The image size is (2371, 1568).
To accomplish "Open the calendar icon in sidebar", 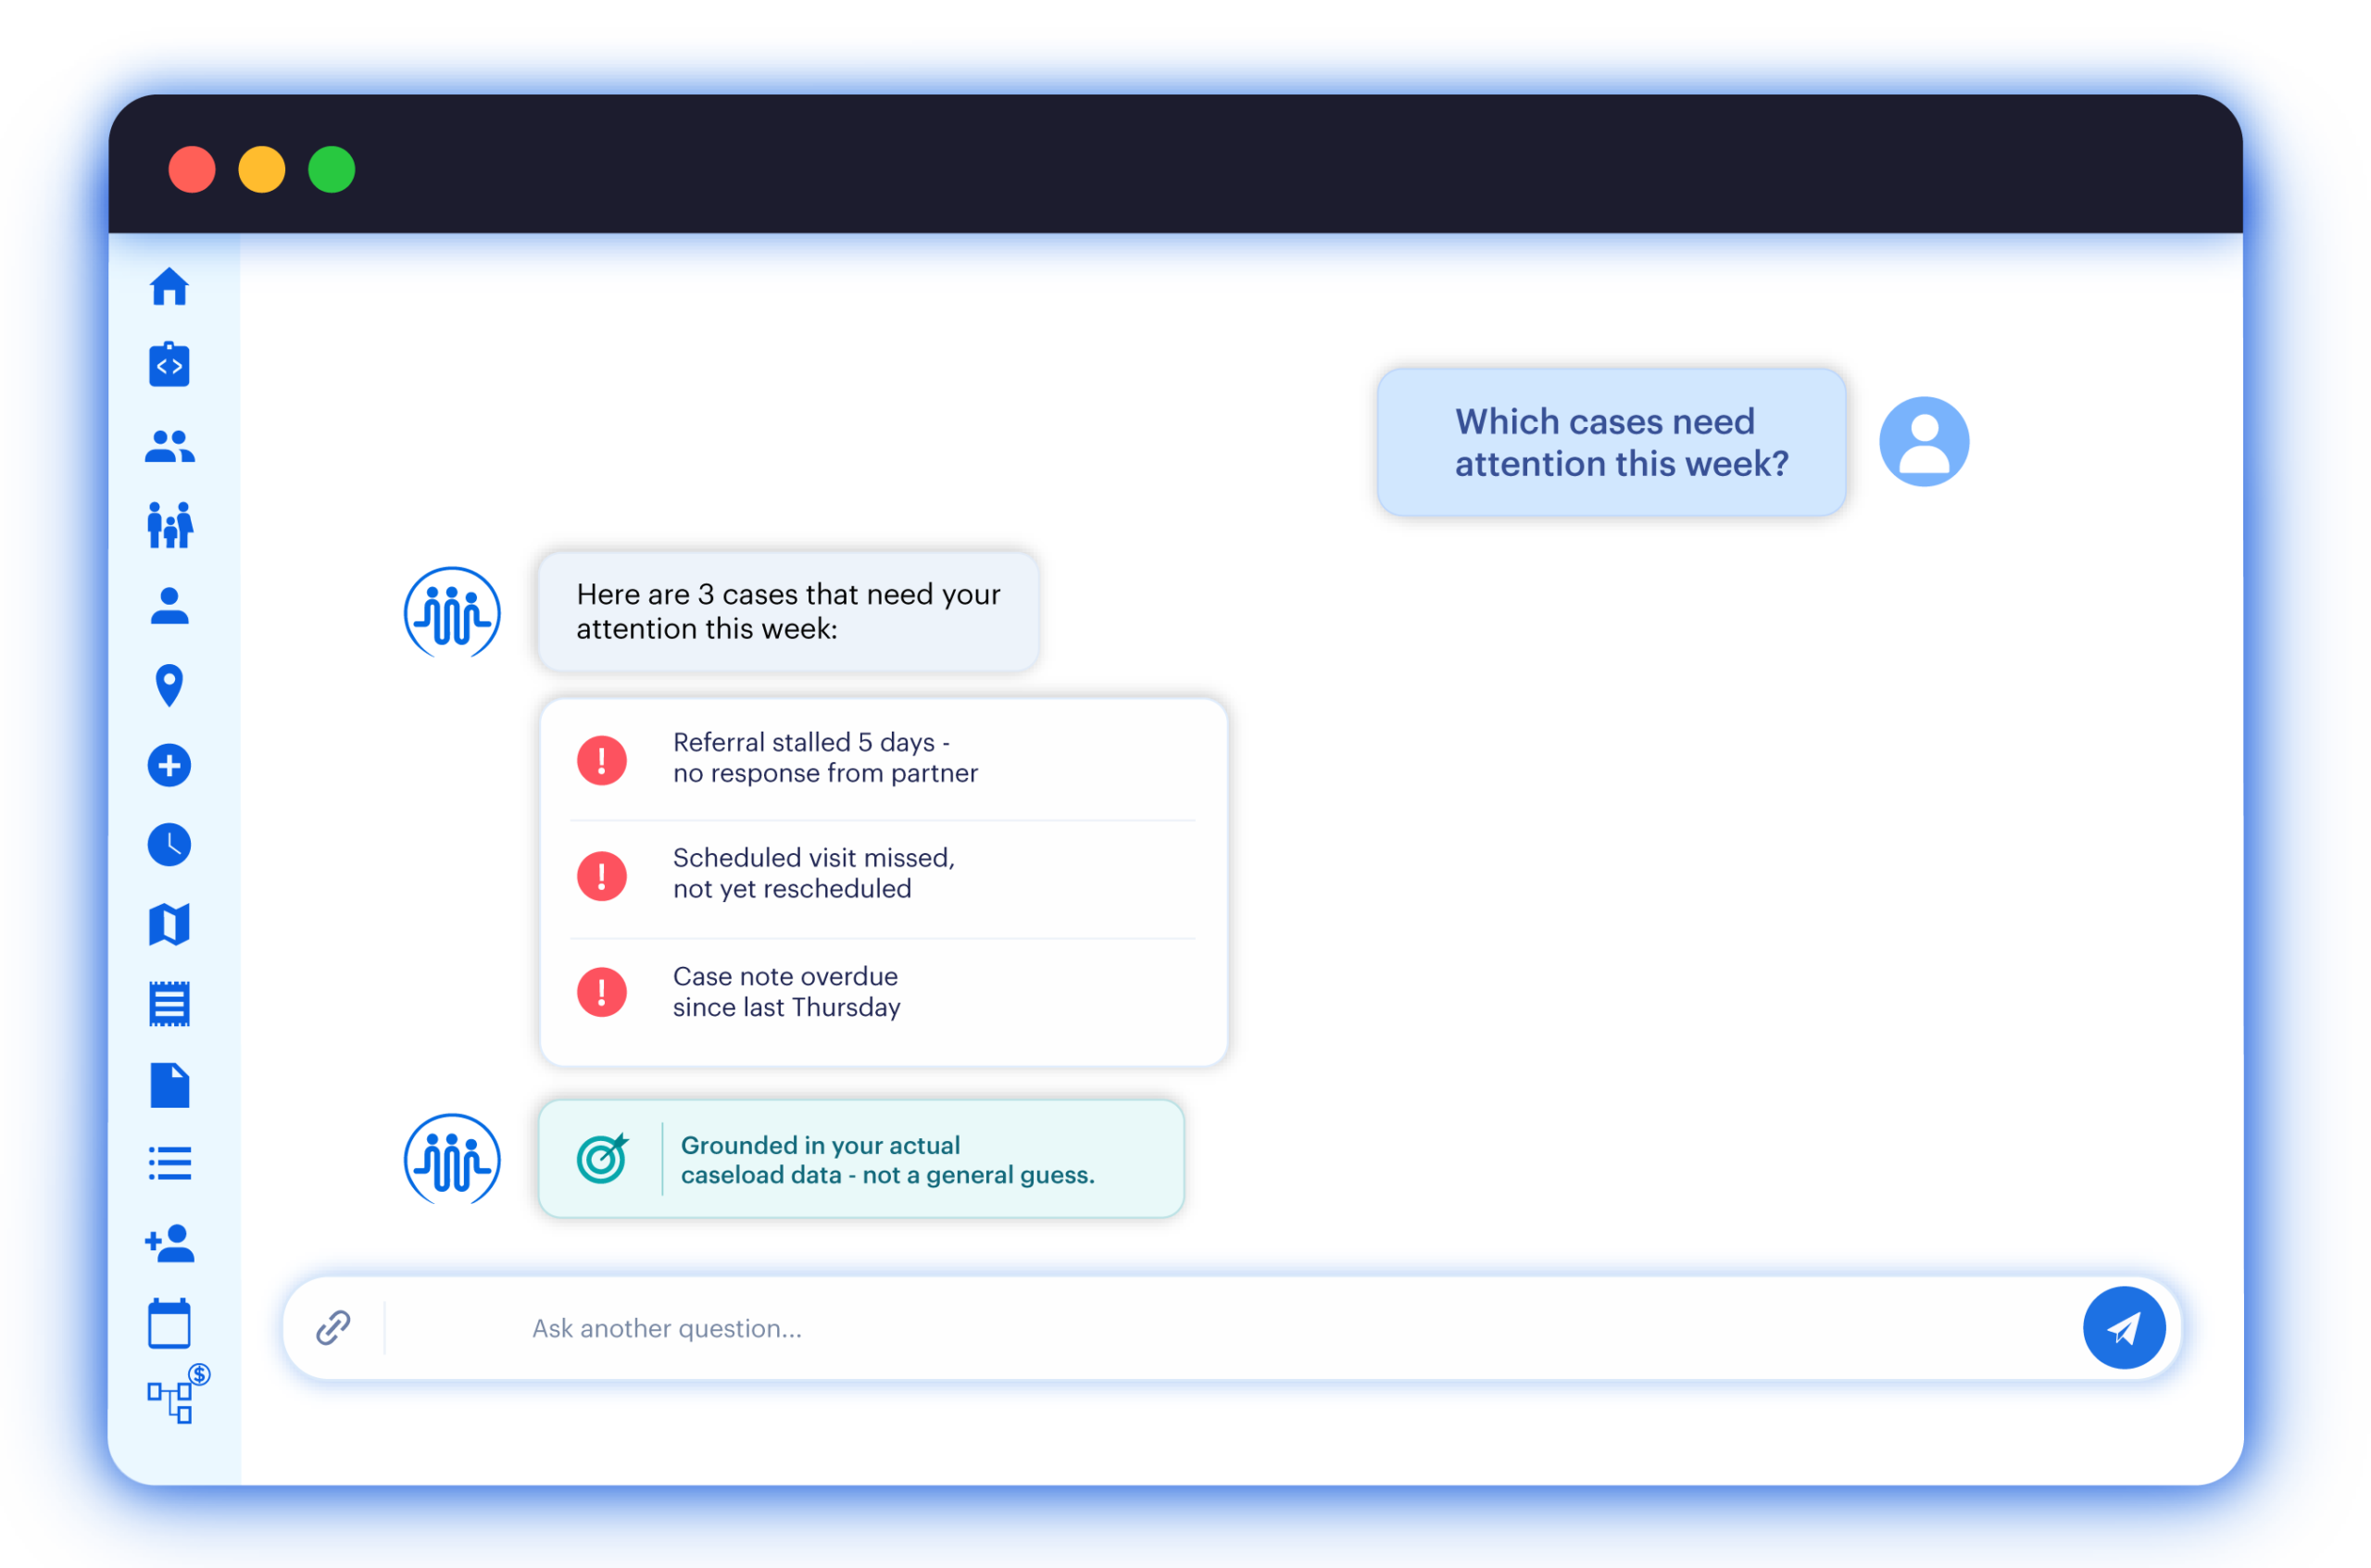I will (x=169, y=1324).
